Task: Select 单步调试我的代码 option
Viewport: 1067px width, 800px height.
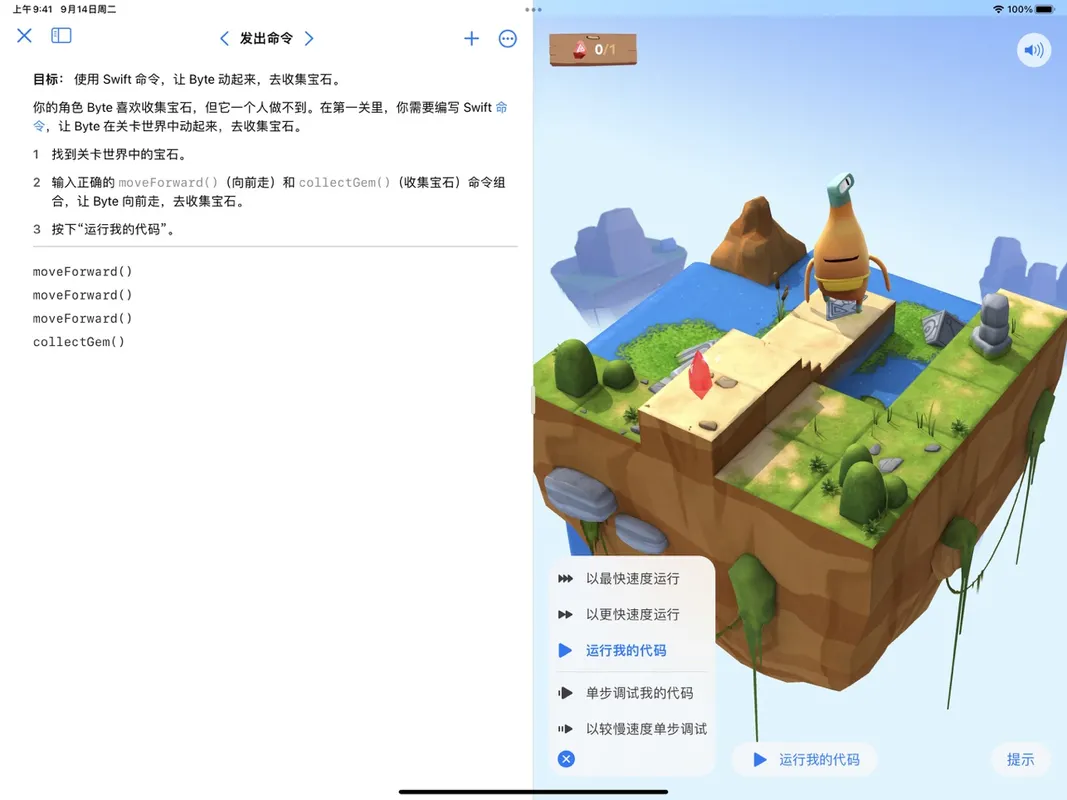Action: (631, 693)
